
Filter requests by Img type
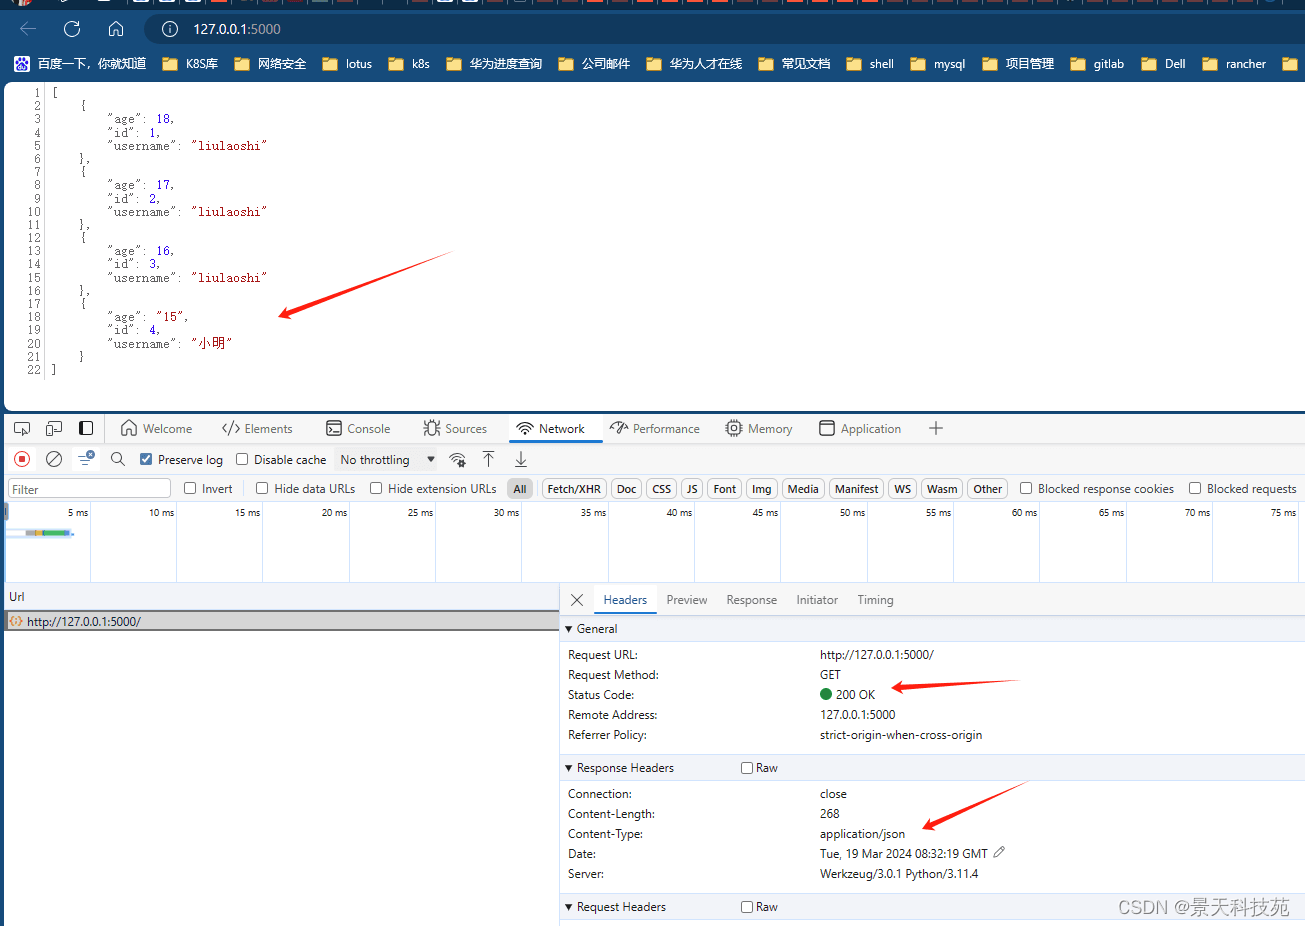pos(762,489)
